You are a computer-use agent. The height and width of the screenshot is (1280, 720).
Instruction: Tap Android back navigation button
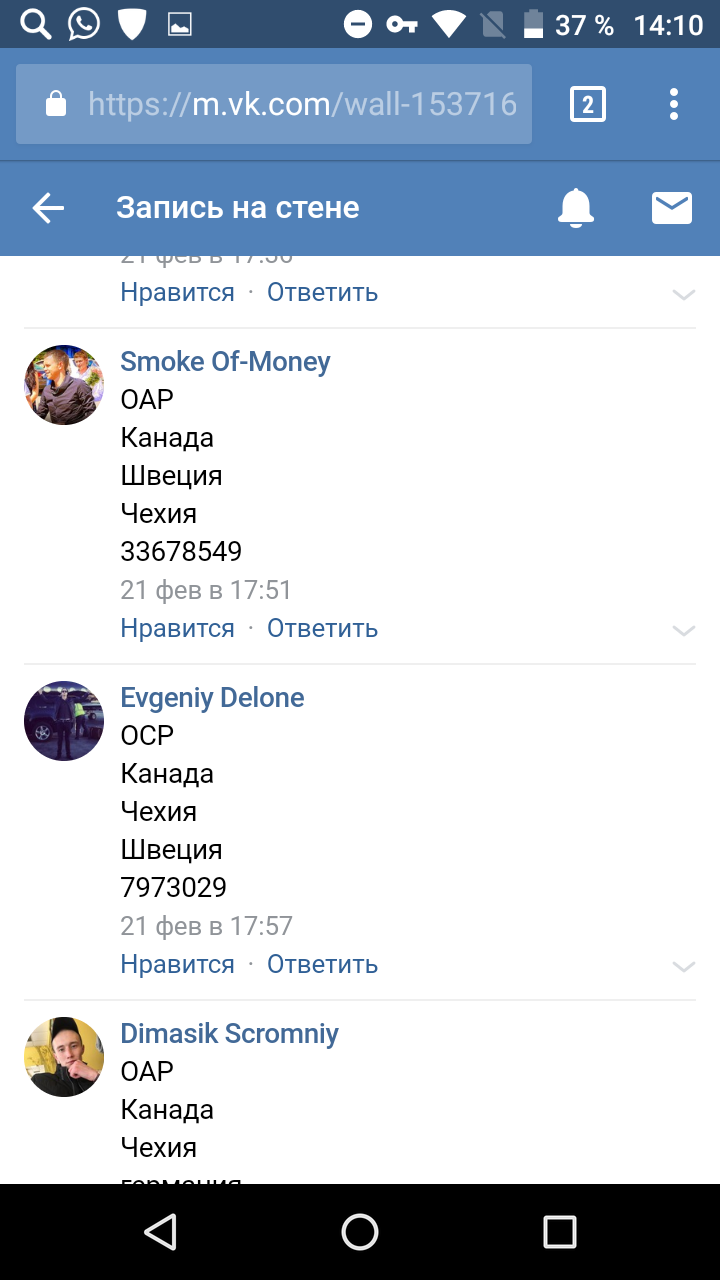coord(161,1232)
